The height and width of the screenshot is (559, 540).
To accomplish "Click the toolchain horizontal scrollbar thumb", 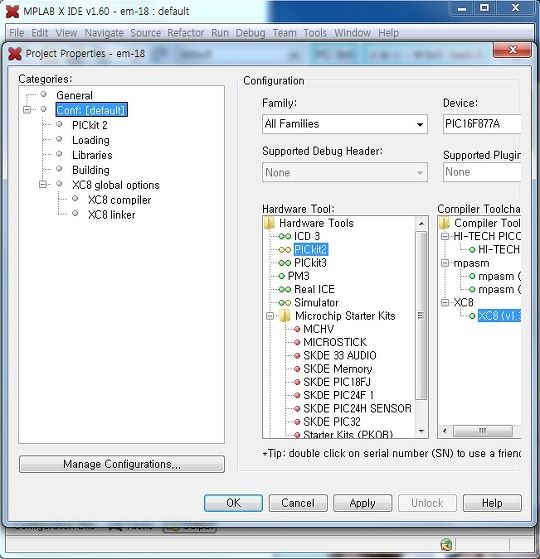I will (483, 431).
